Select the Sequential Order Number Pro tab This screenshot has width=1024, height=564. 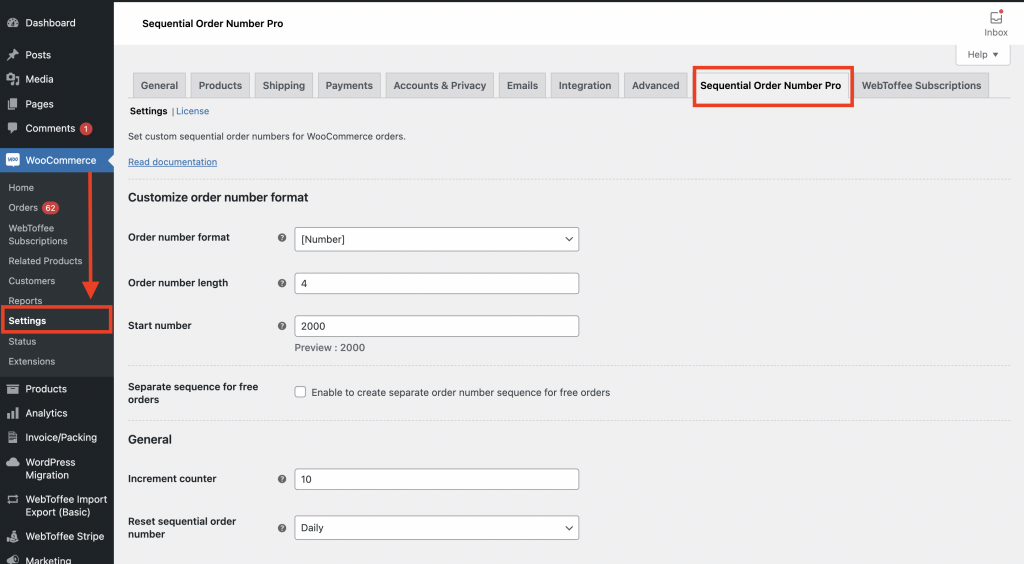coord(771,86)
